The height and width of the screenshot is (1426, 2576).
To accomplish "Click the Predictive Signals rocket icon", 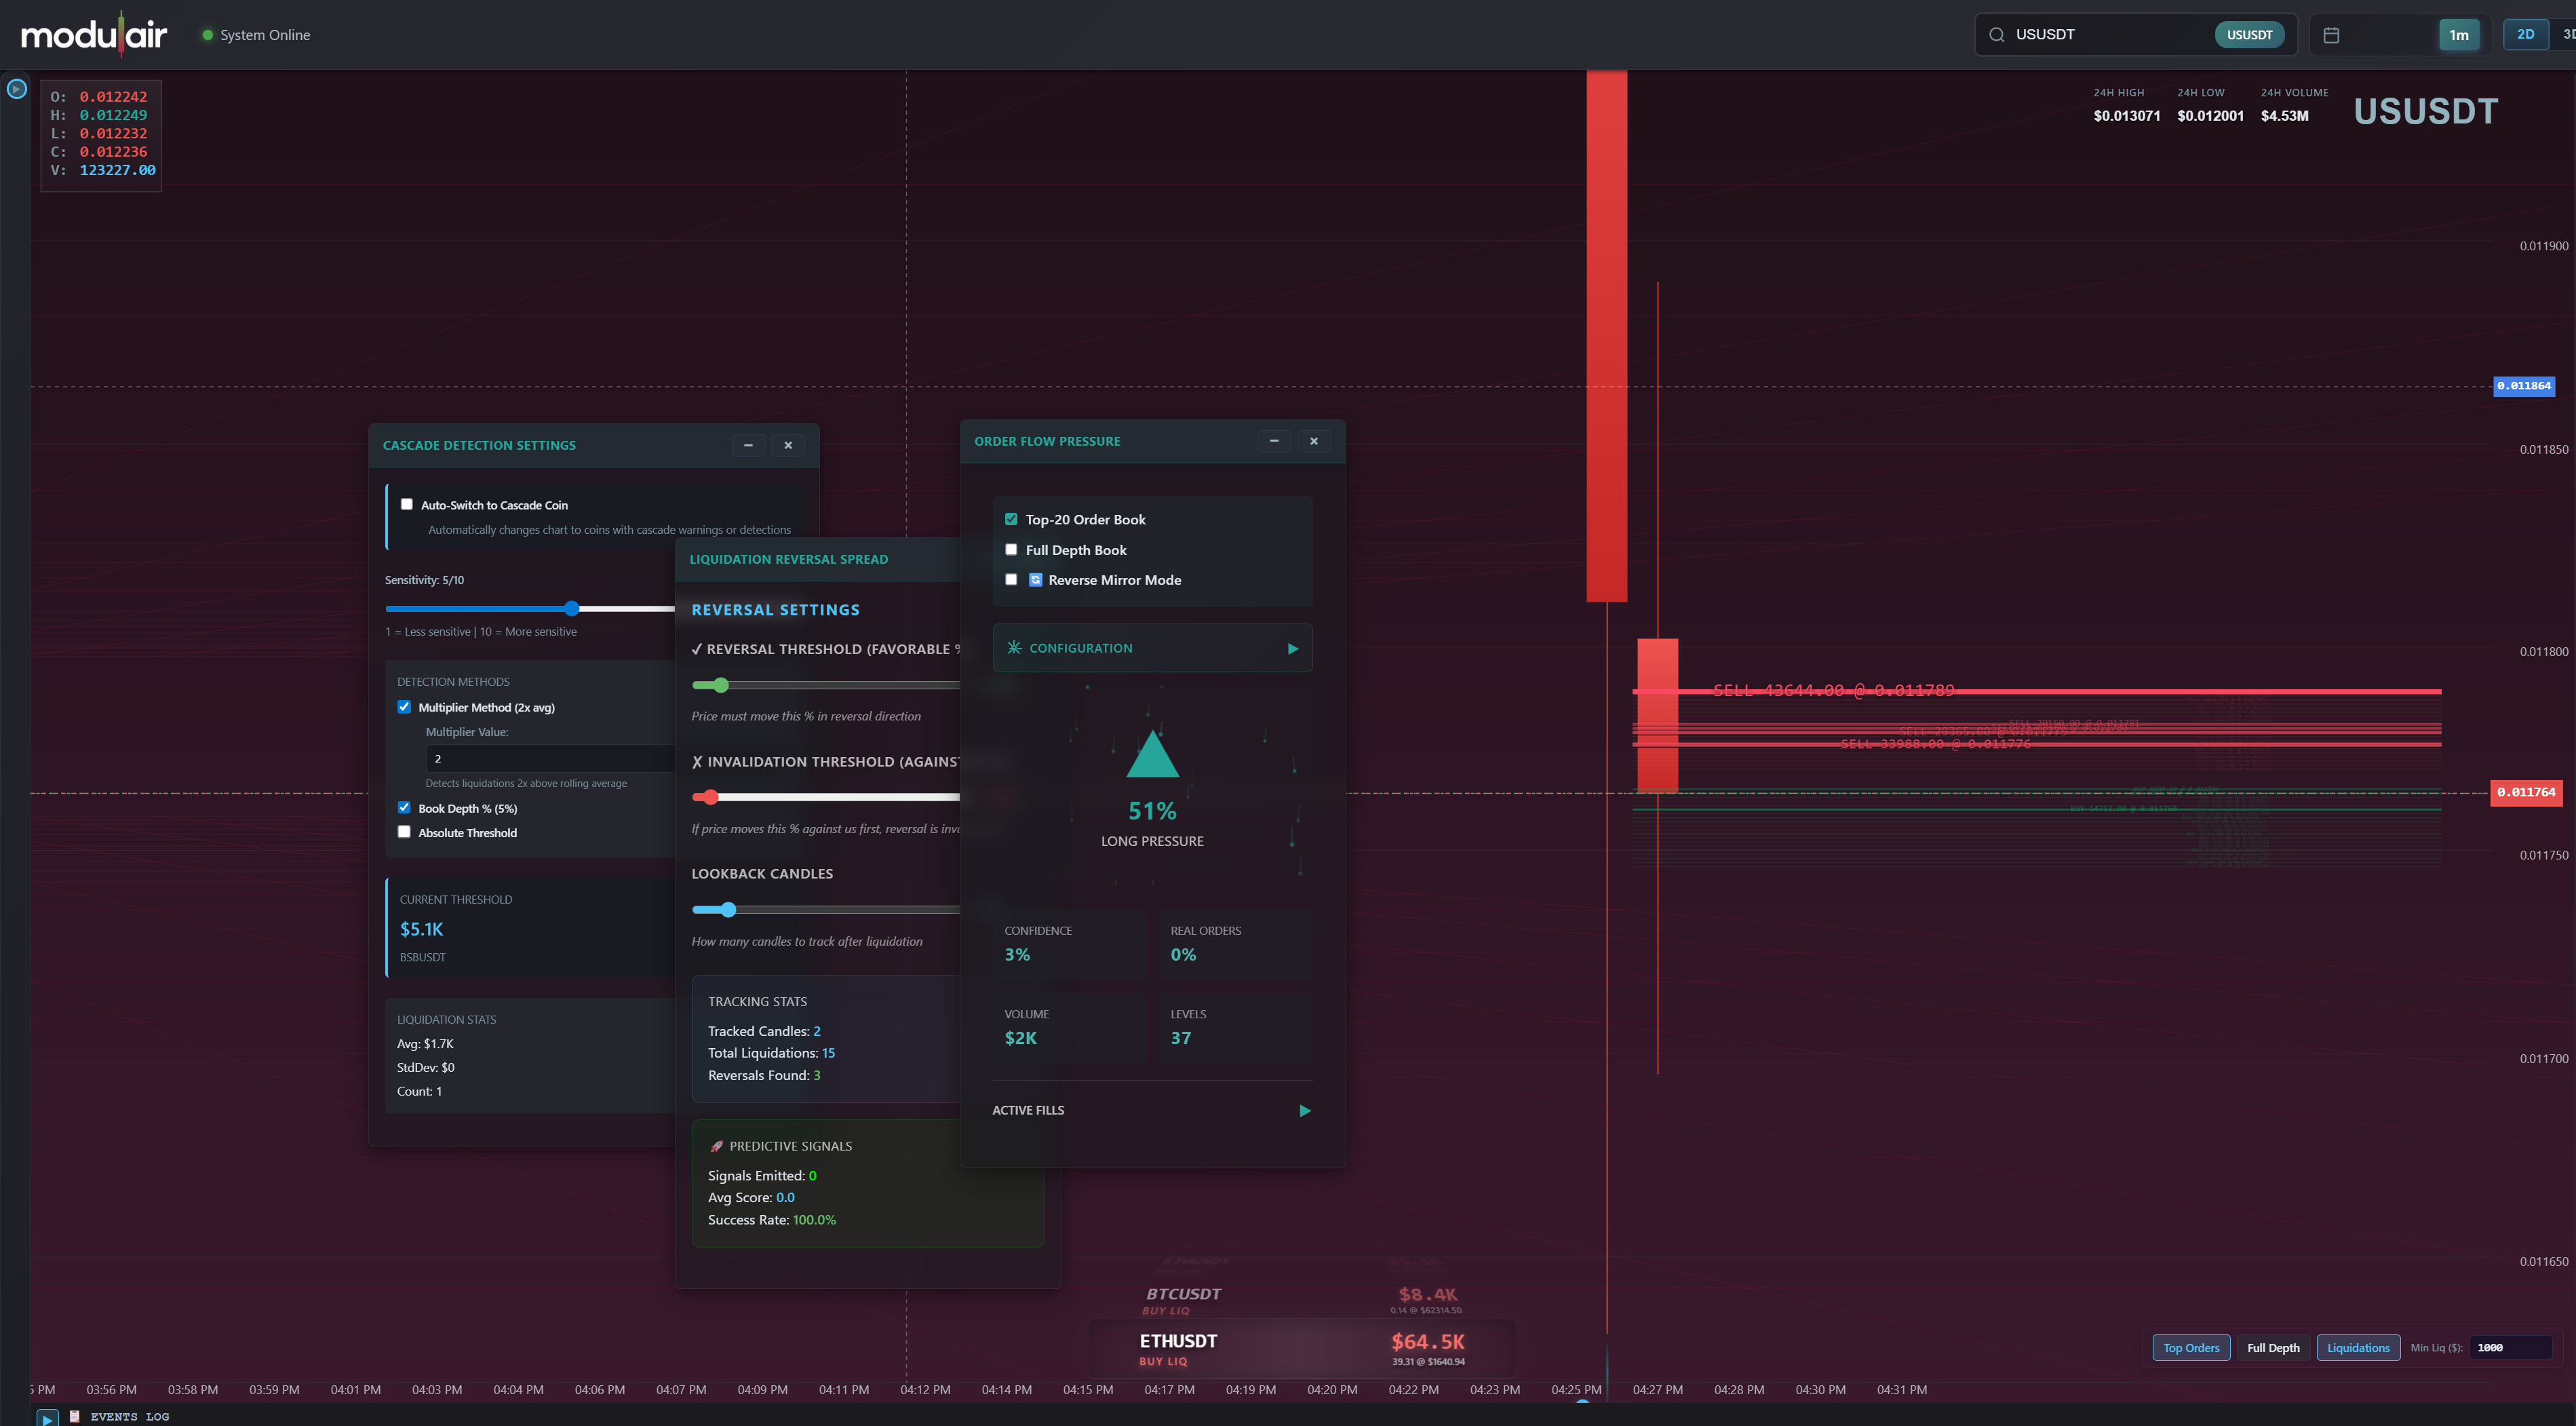I will point(716,1146).
